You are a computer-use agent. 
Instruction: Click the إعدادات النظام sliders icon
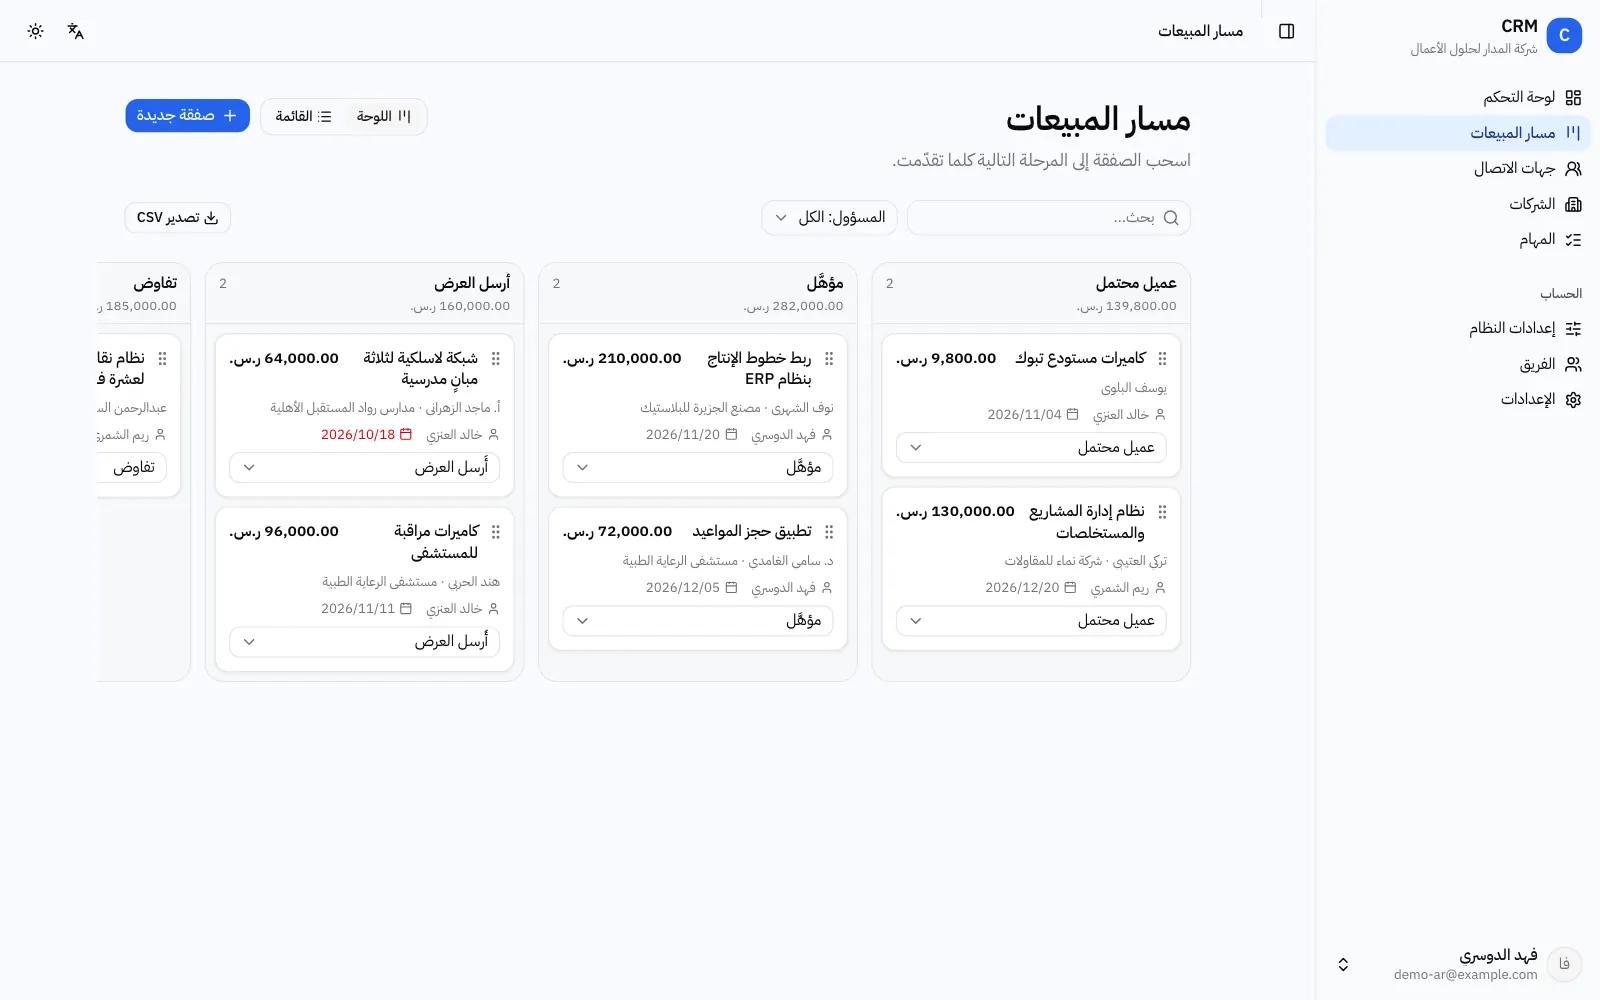(x=1573, y=328)
